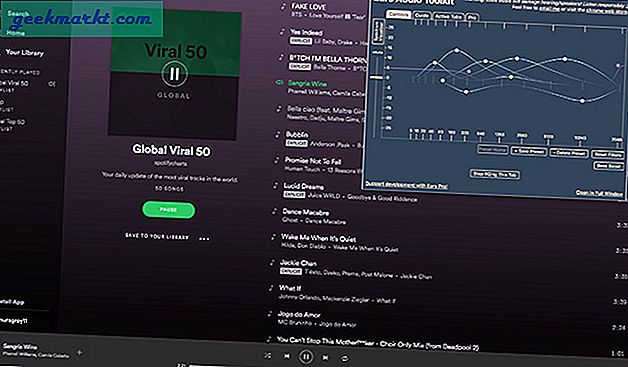
Task: Add Sangria Wine to library with plus icon
Action: (x=79, y=352)
